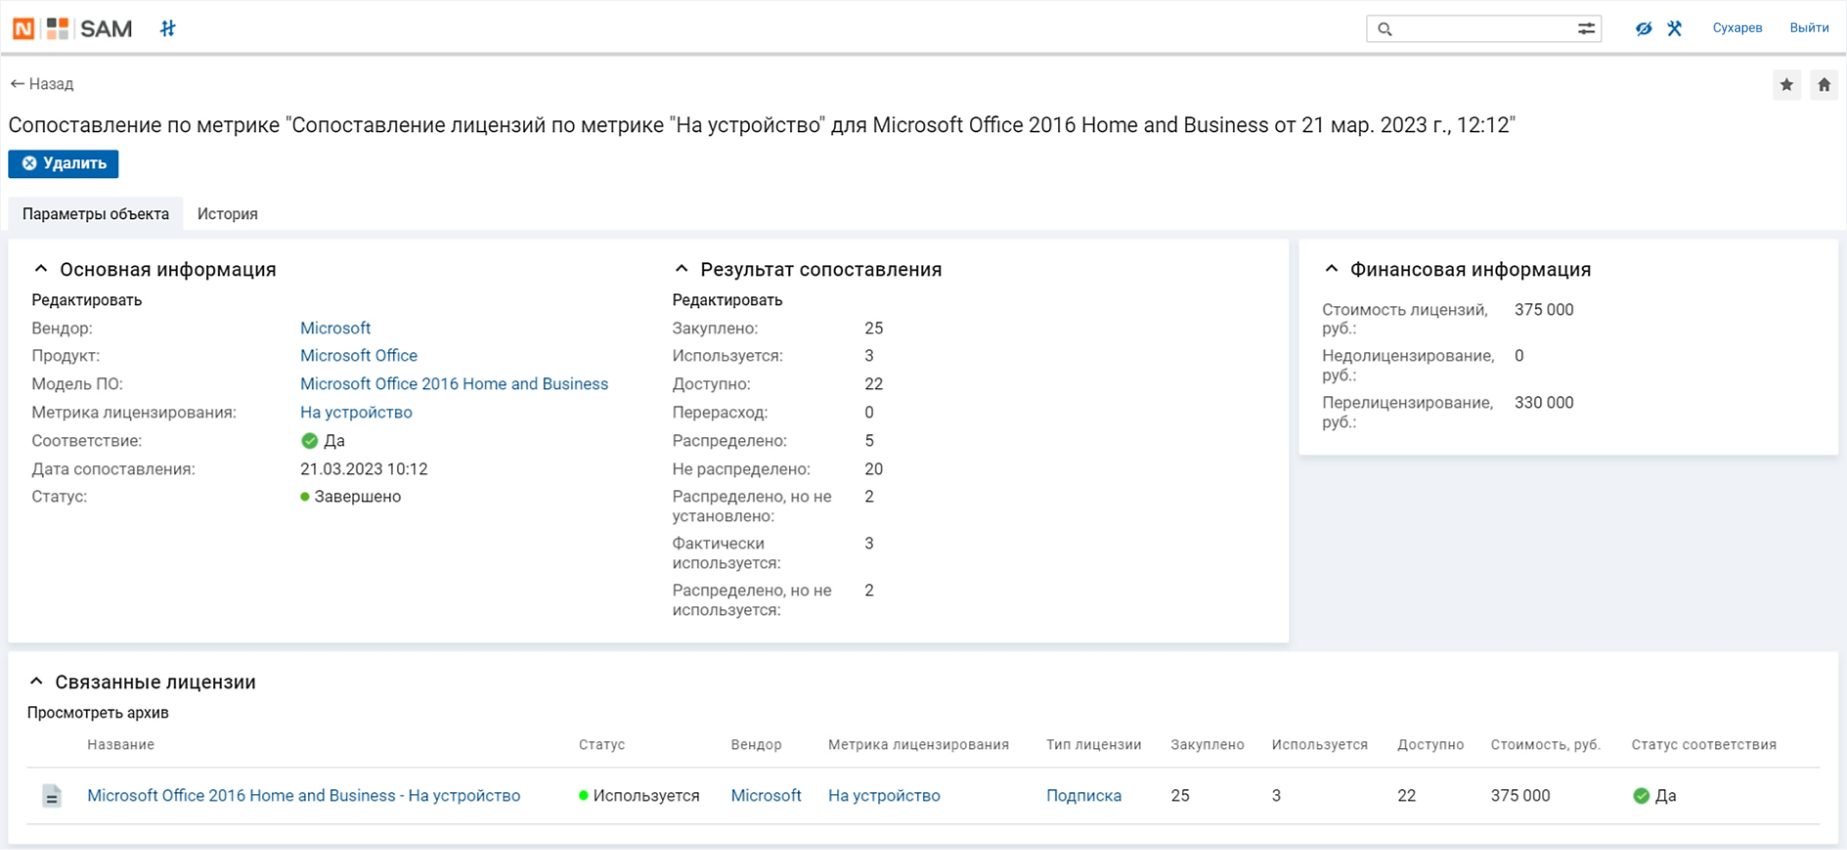Image resolution: width=1847 pixels, height=850 pixels.
Task: Collapse Результат сопоставления section
Action: (x=682, y=269)
